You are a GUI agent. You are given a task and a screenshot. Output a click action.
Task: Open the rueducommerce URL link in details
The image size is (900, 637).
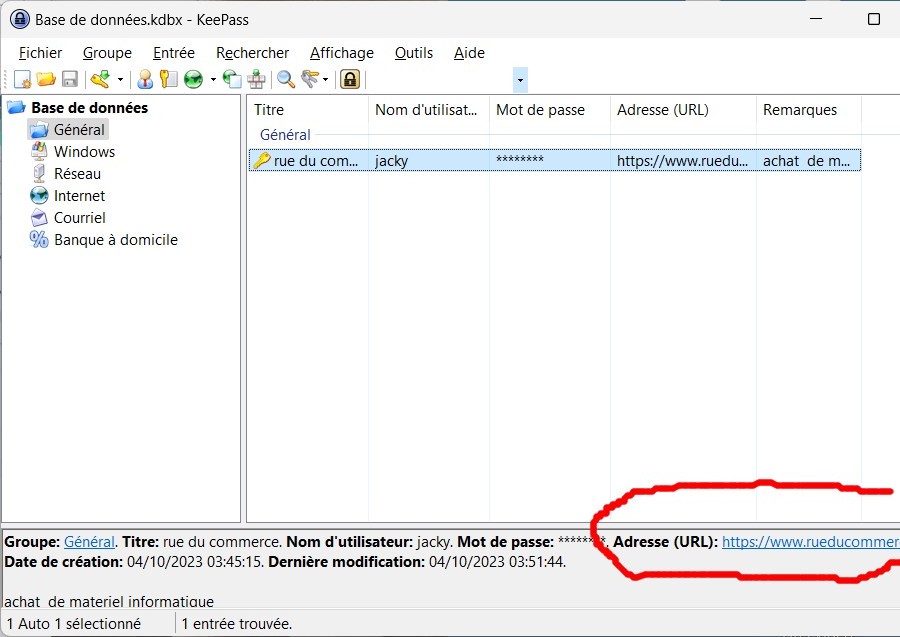(x=810, y=541)
